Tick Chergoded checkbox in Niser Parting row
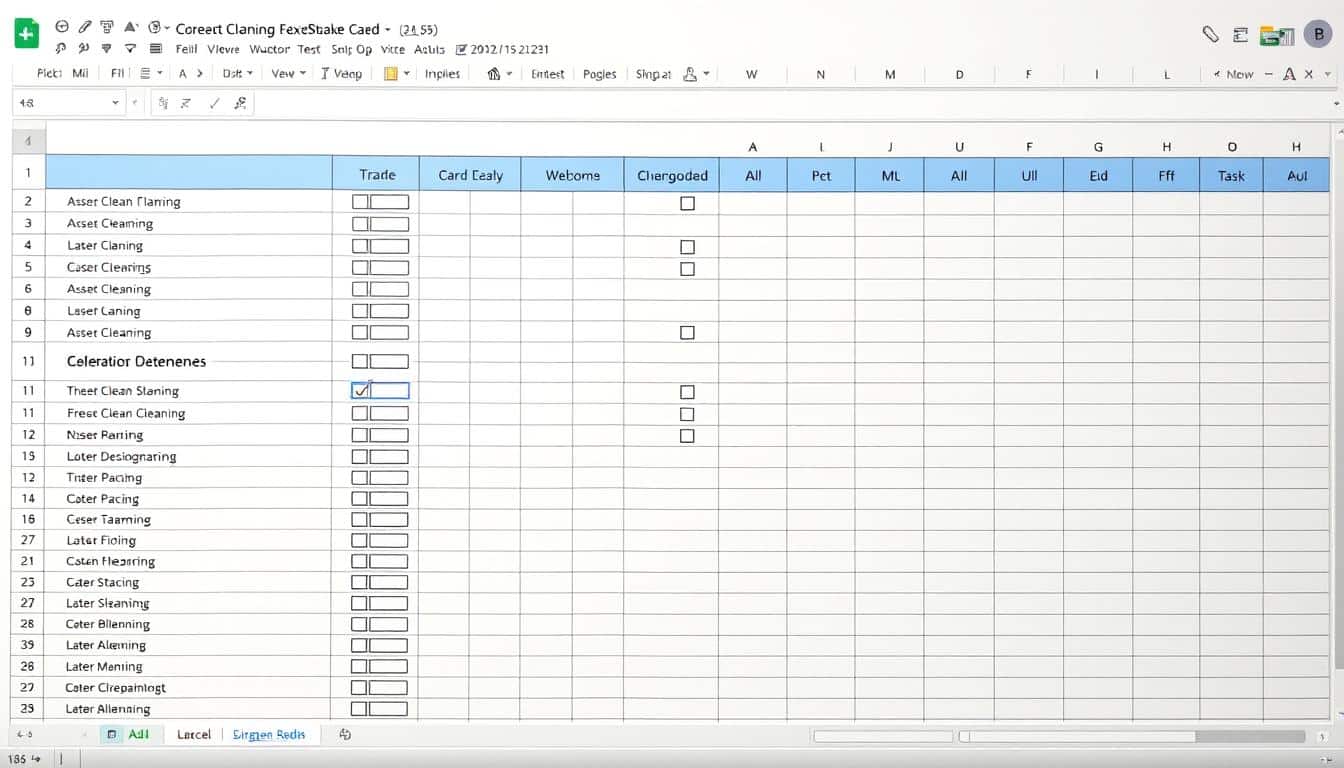Viewport: 1344px width, 768px height. pos(687,436)
